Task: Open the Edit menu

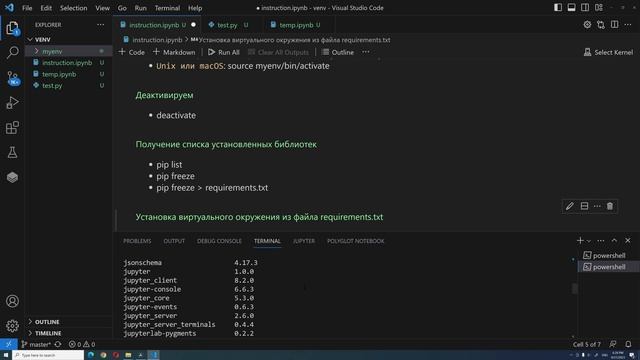Action: pos(46,8)
